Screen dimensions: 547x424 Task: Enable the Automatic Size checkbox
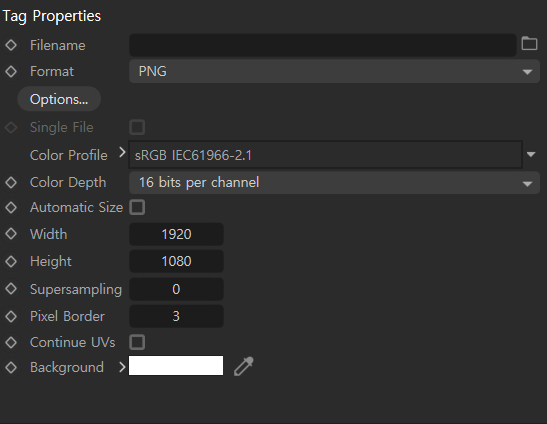137,207
